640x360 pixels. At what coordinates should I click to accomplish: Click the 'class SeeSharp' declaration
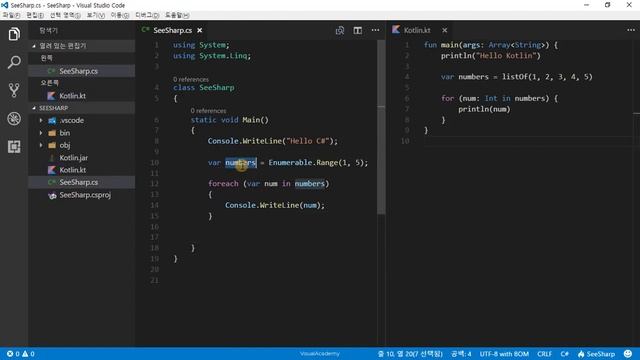coord(204,87)
